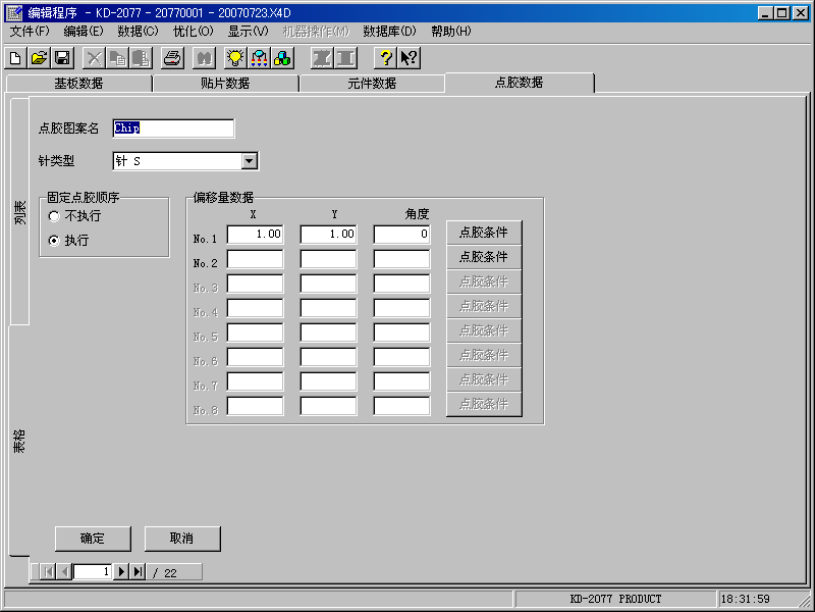Viewport: 815px width, 612px height.
Task: Switch to the 基板数据 tab
Action: tap(79, 83)
